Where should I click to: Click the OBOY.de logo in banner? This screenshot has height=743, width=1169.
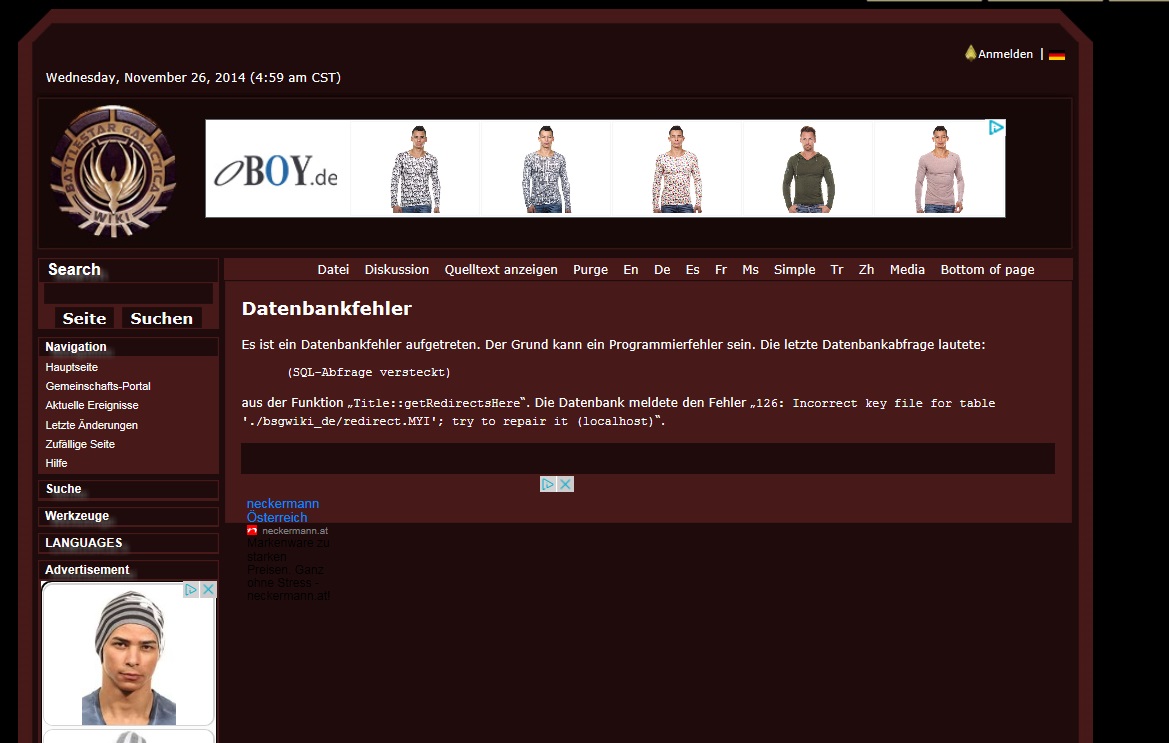coord(277,172)
